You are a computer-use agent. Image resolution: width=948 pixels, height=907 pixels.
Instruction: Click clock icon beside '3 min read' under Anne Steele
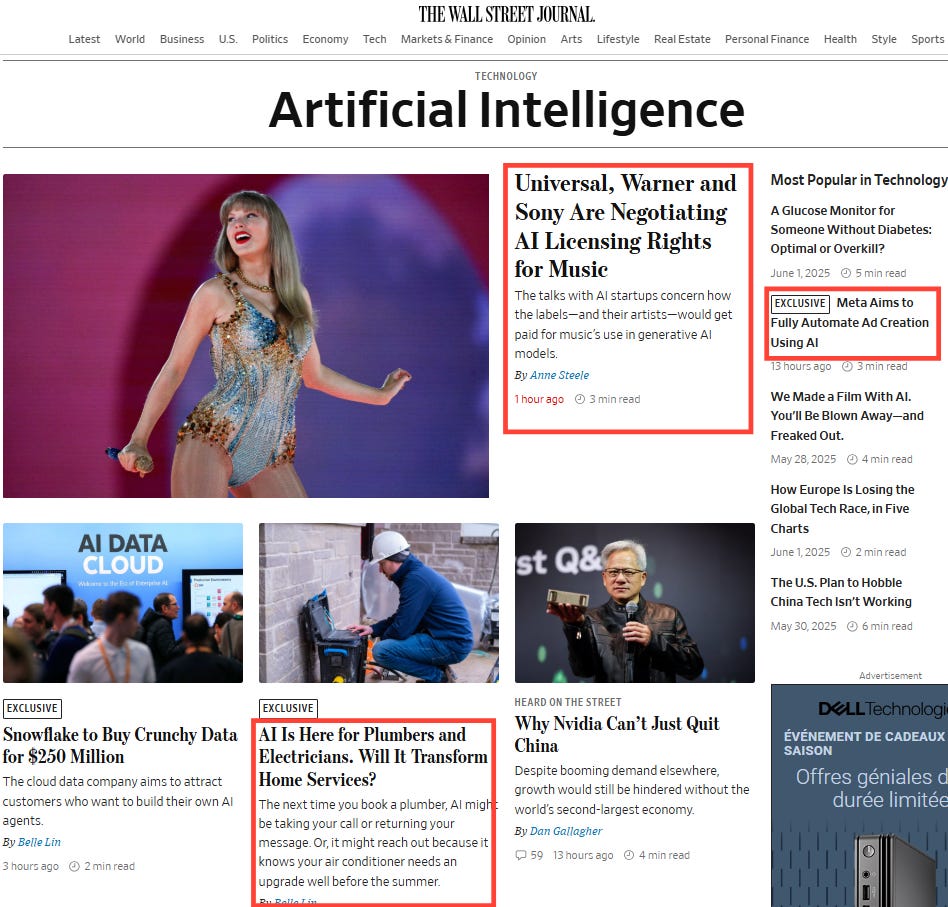[x=580, y=399]
